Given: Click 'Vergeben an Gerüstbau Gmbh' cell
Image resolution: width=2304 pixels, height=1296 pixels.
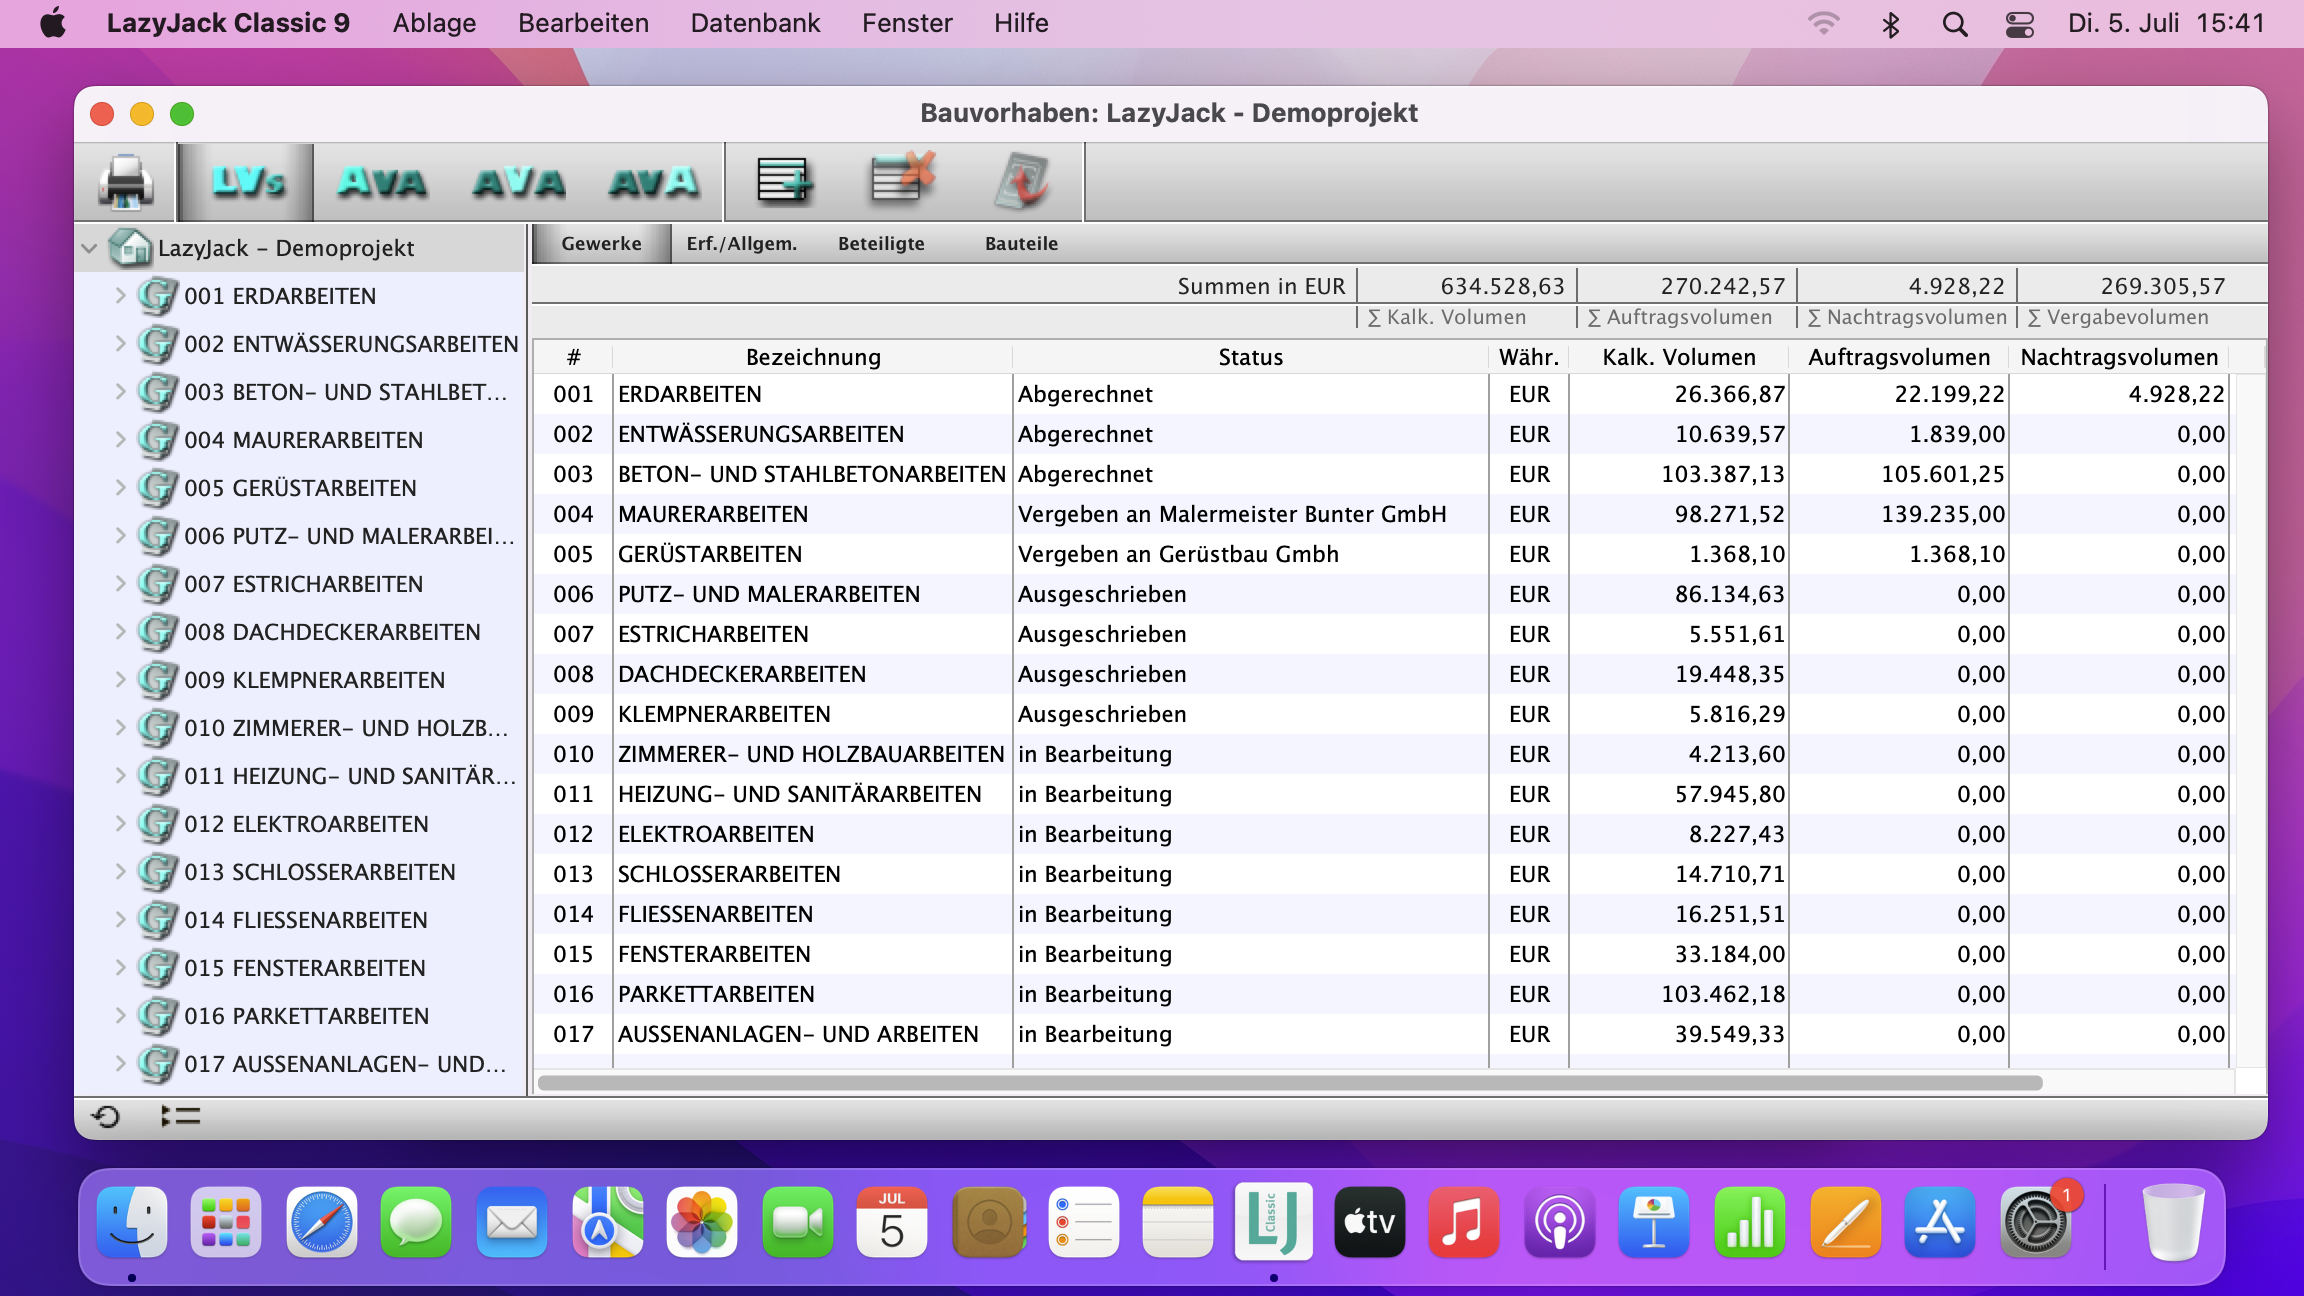Looking at the screenshot, I should coord(1250,554).
